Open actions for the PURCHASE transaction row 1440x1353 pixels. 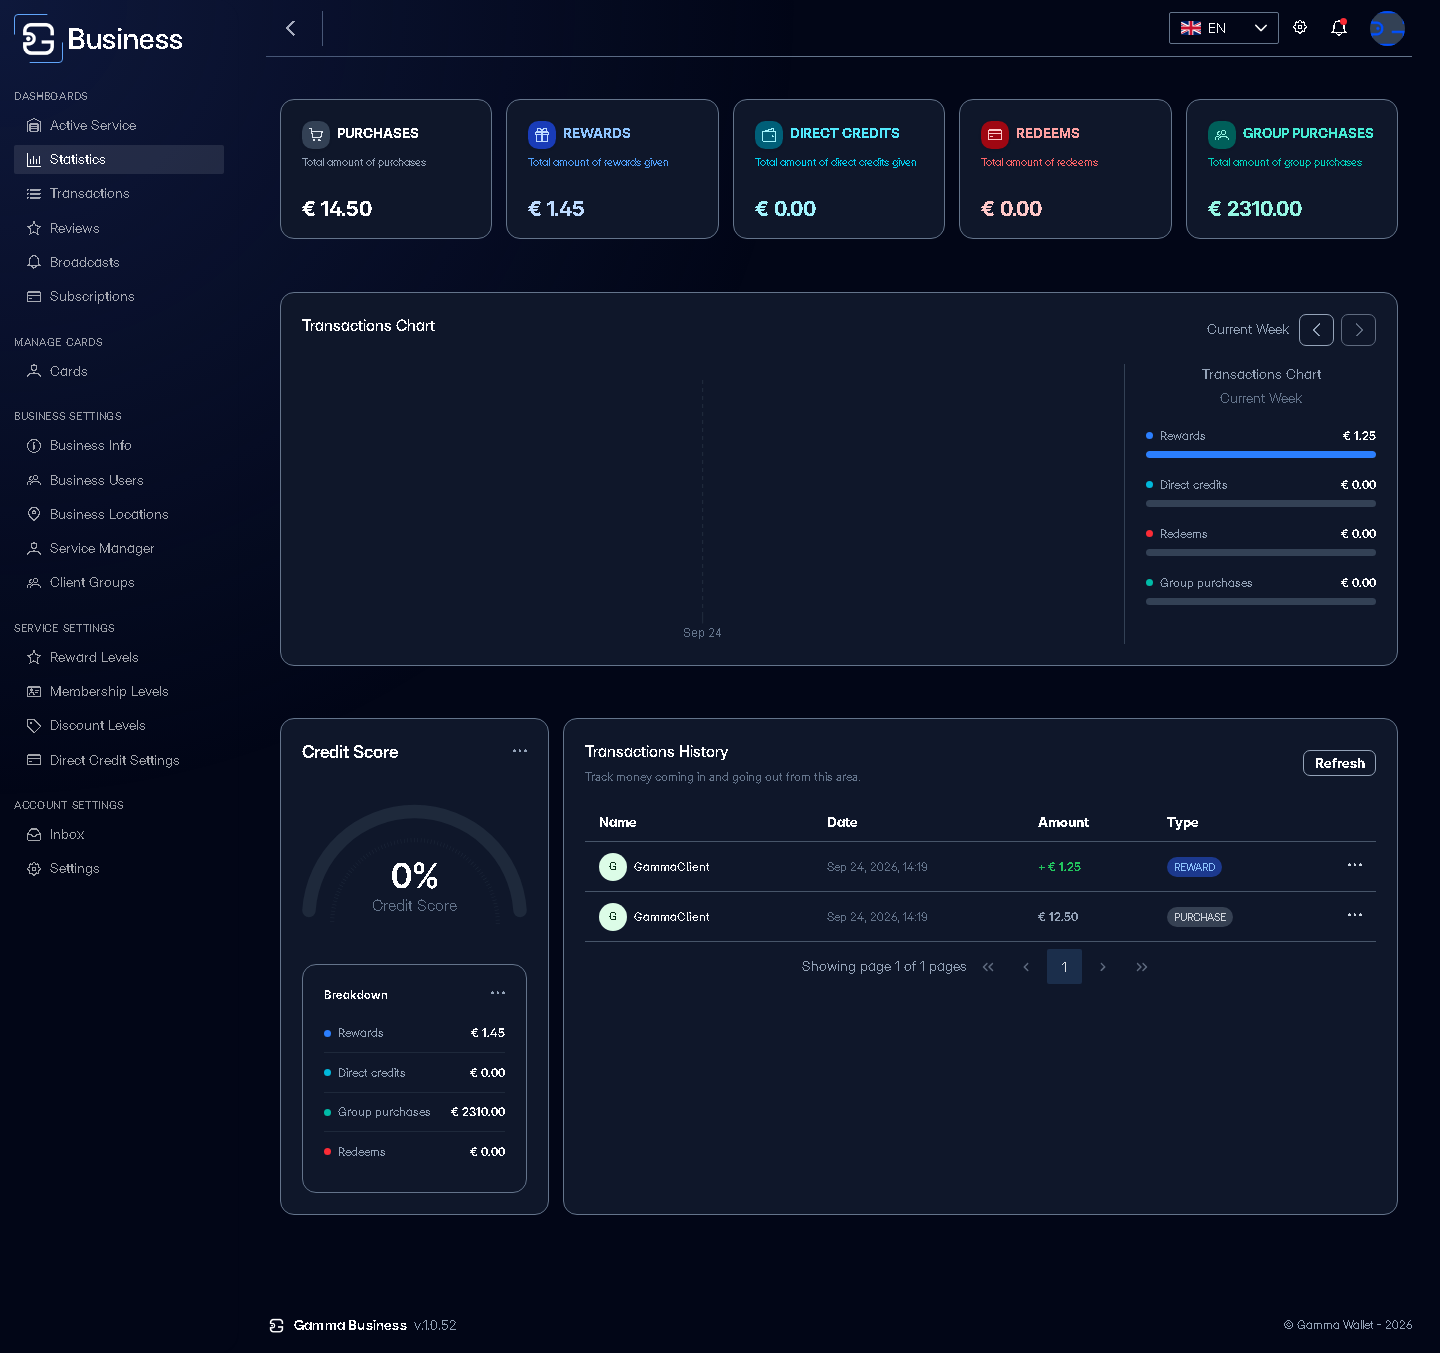[x=1355, y=915]
